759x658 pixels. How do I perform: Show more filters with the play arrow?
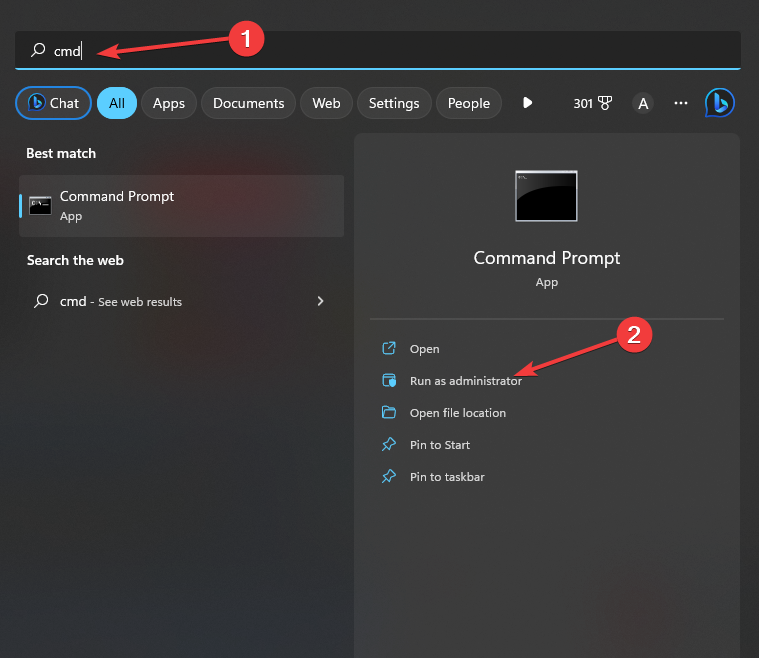click(528, 103)
